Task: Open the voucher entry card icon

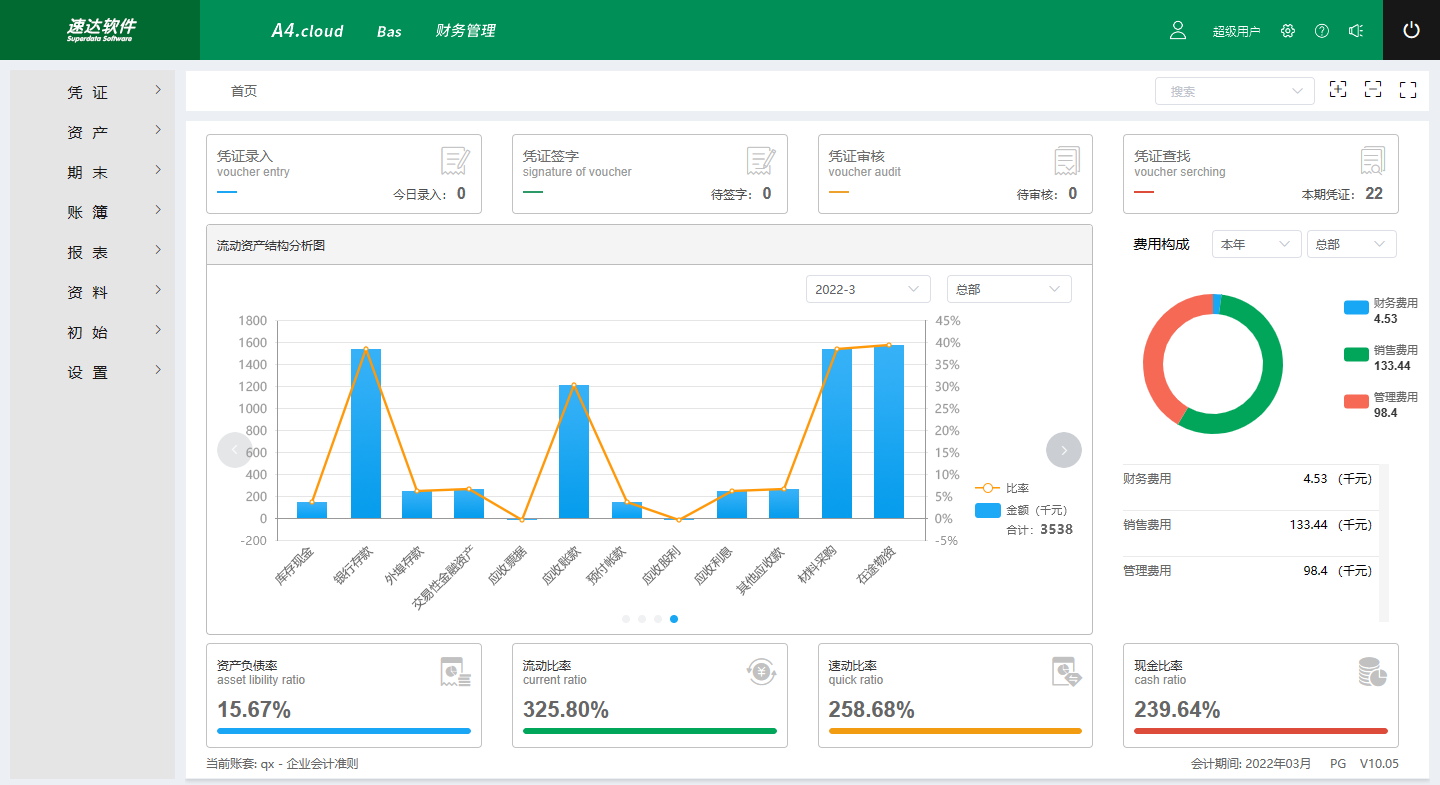Action: (x=455, y=161)
